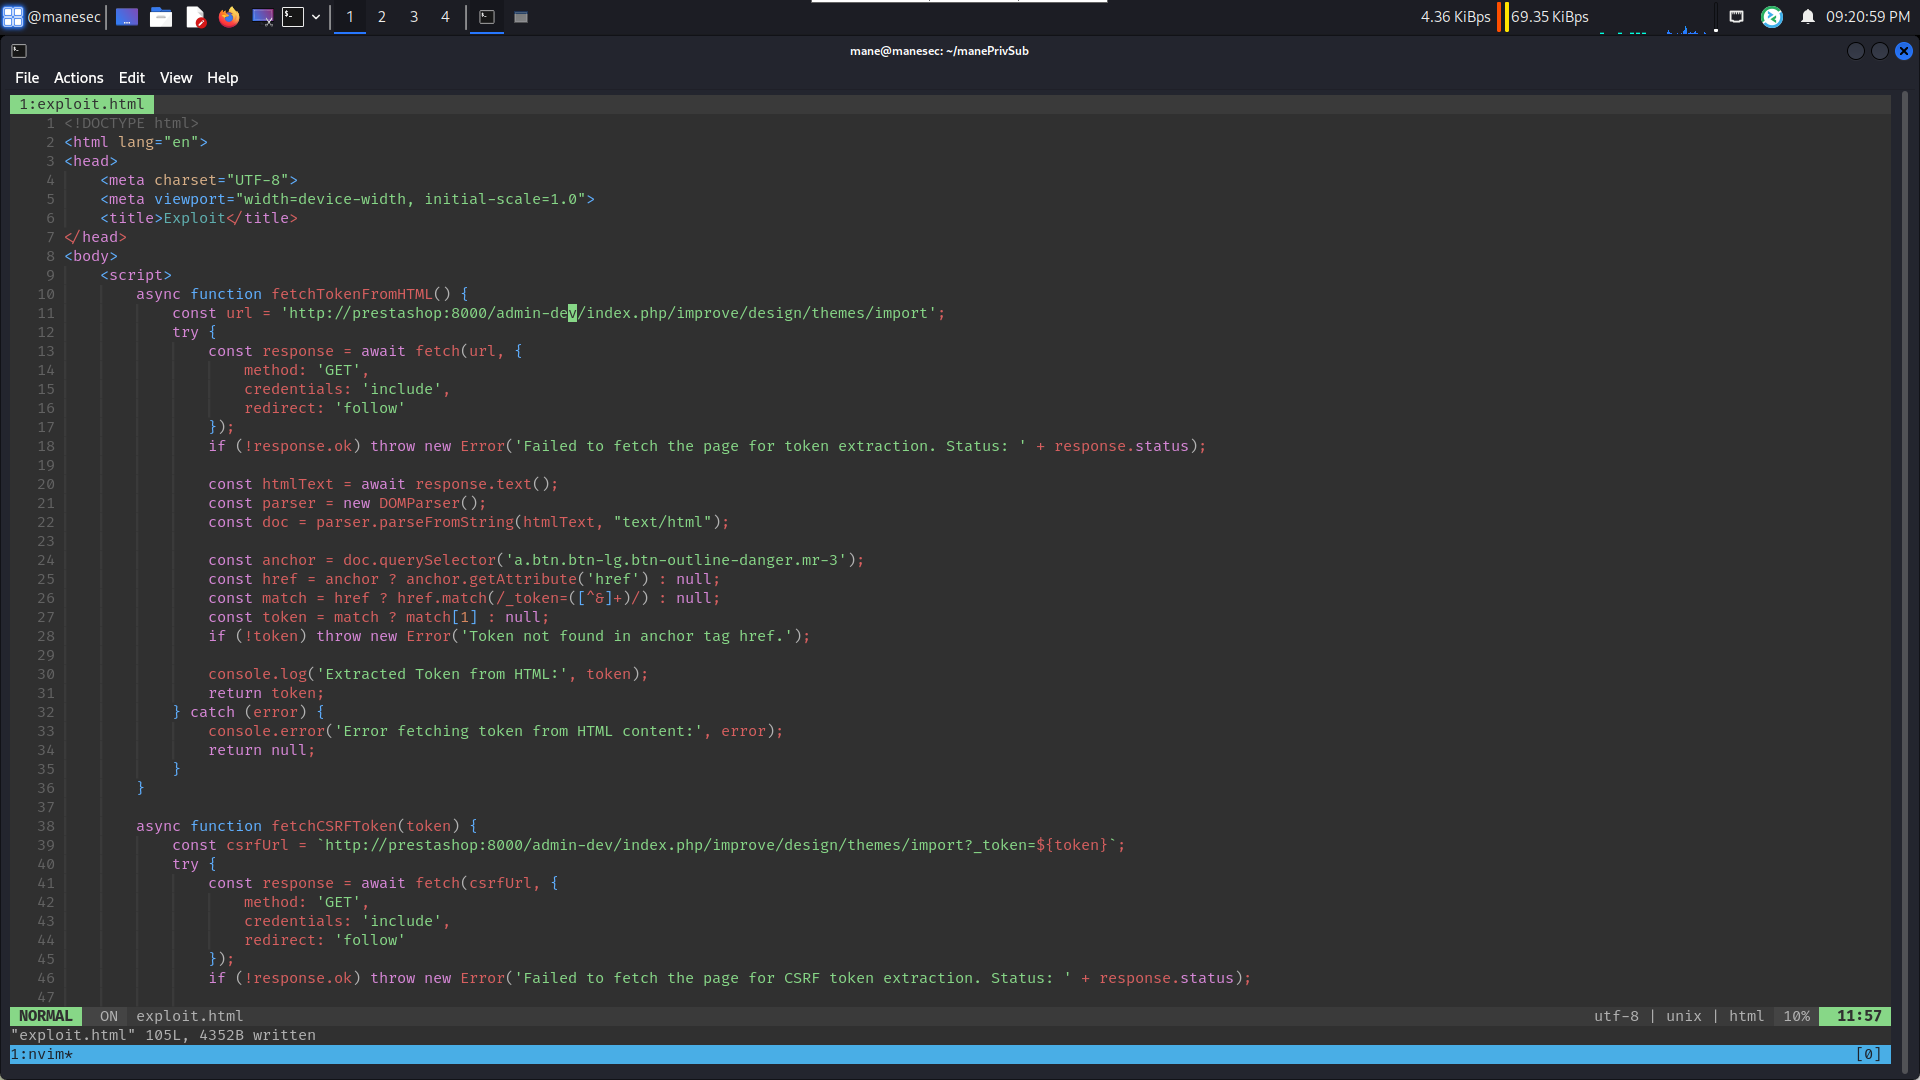The height and width of the screenshot is (1080, 1920).
Task: Click exploit.html filename in the statusline
Action: (190, 1016)
